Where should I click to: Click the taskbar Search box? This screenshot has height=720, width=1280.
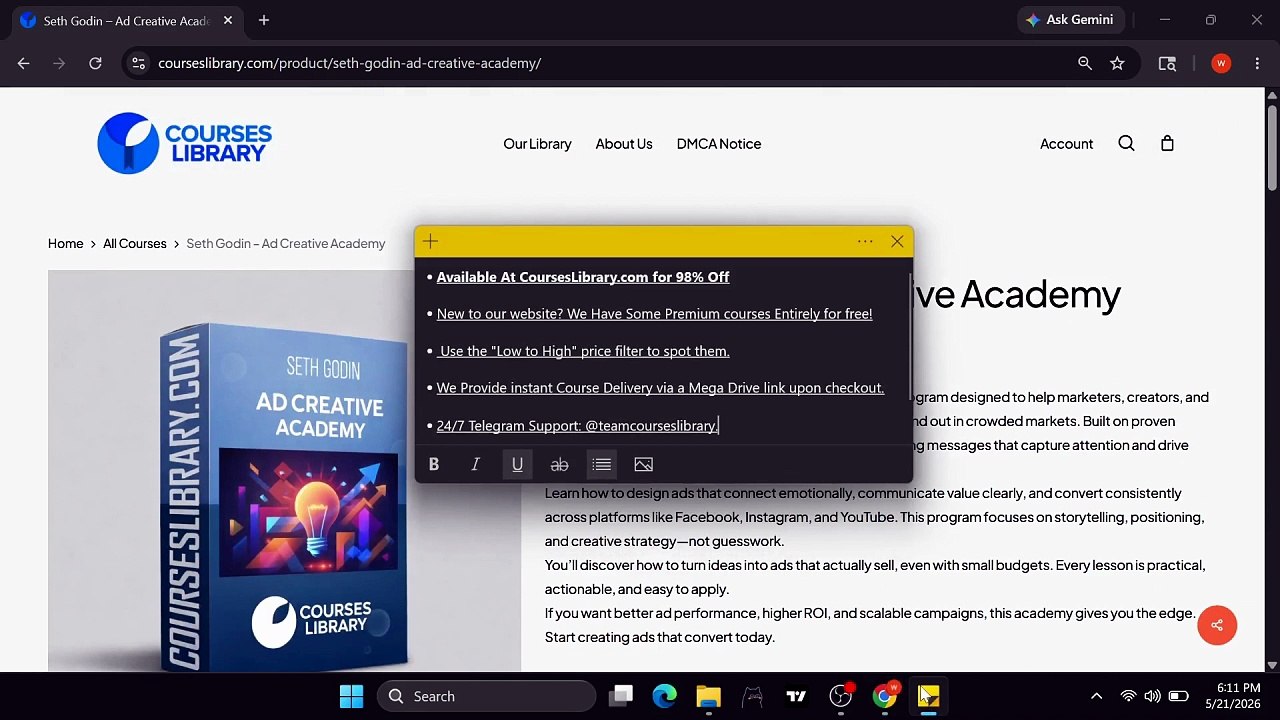click(486, 696)
